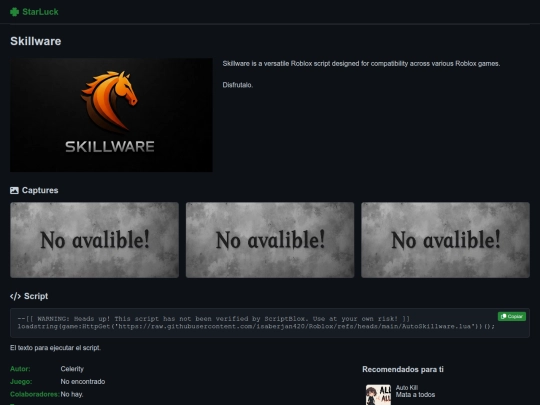Viewport: 540px width, 405px height.
Task: Click the Skillware page title
Action: (x=36, y=41)
